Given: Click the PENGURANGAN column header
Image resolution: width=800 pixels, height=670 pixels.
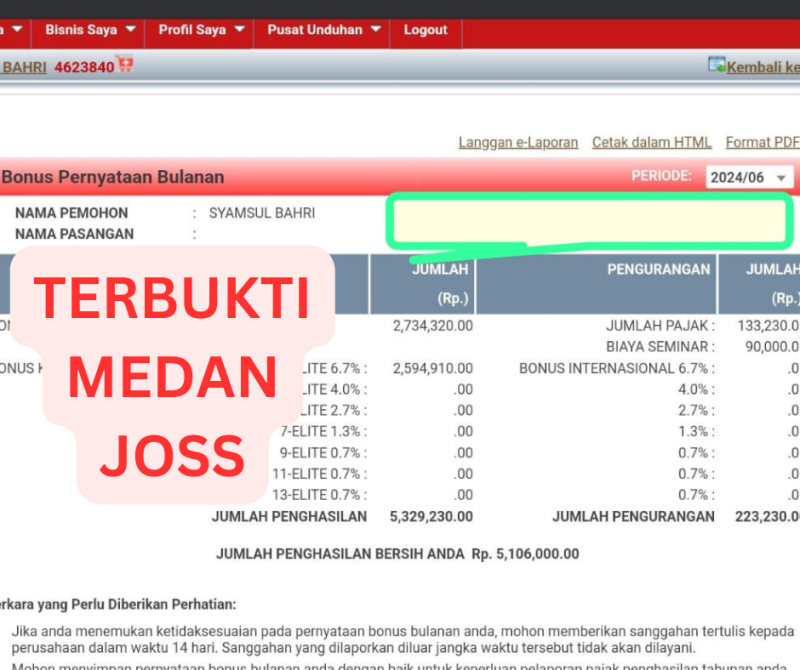Looking at the screenshot, I should [658, 269].
